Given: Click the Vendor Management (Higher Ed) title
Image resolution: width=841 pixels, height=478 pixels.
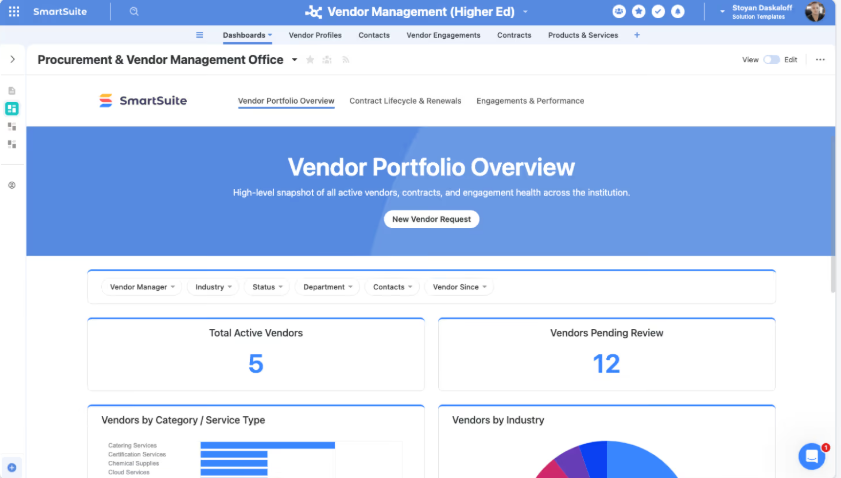Looking at the screenshot, I should click(x=420, y=12).
